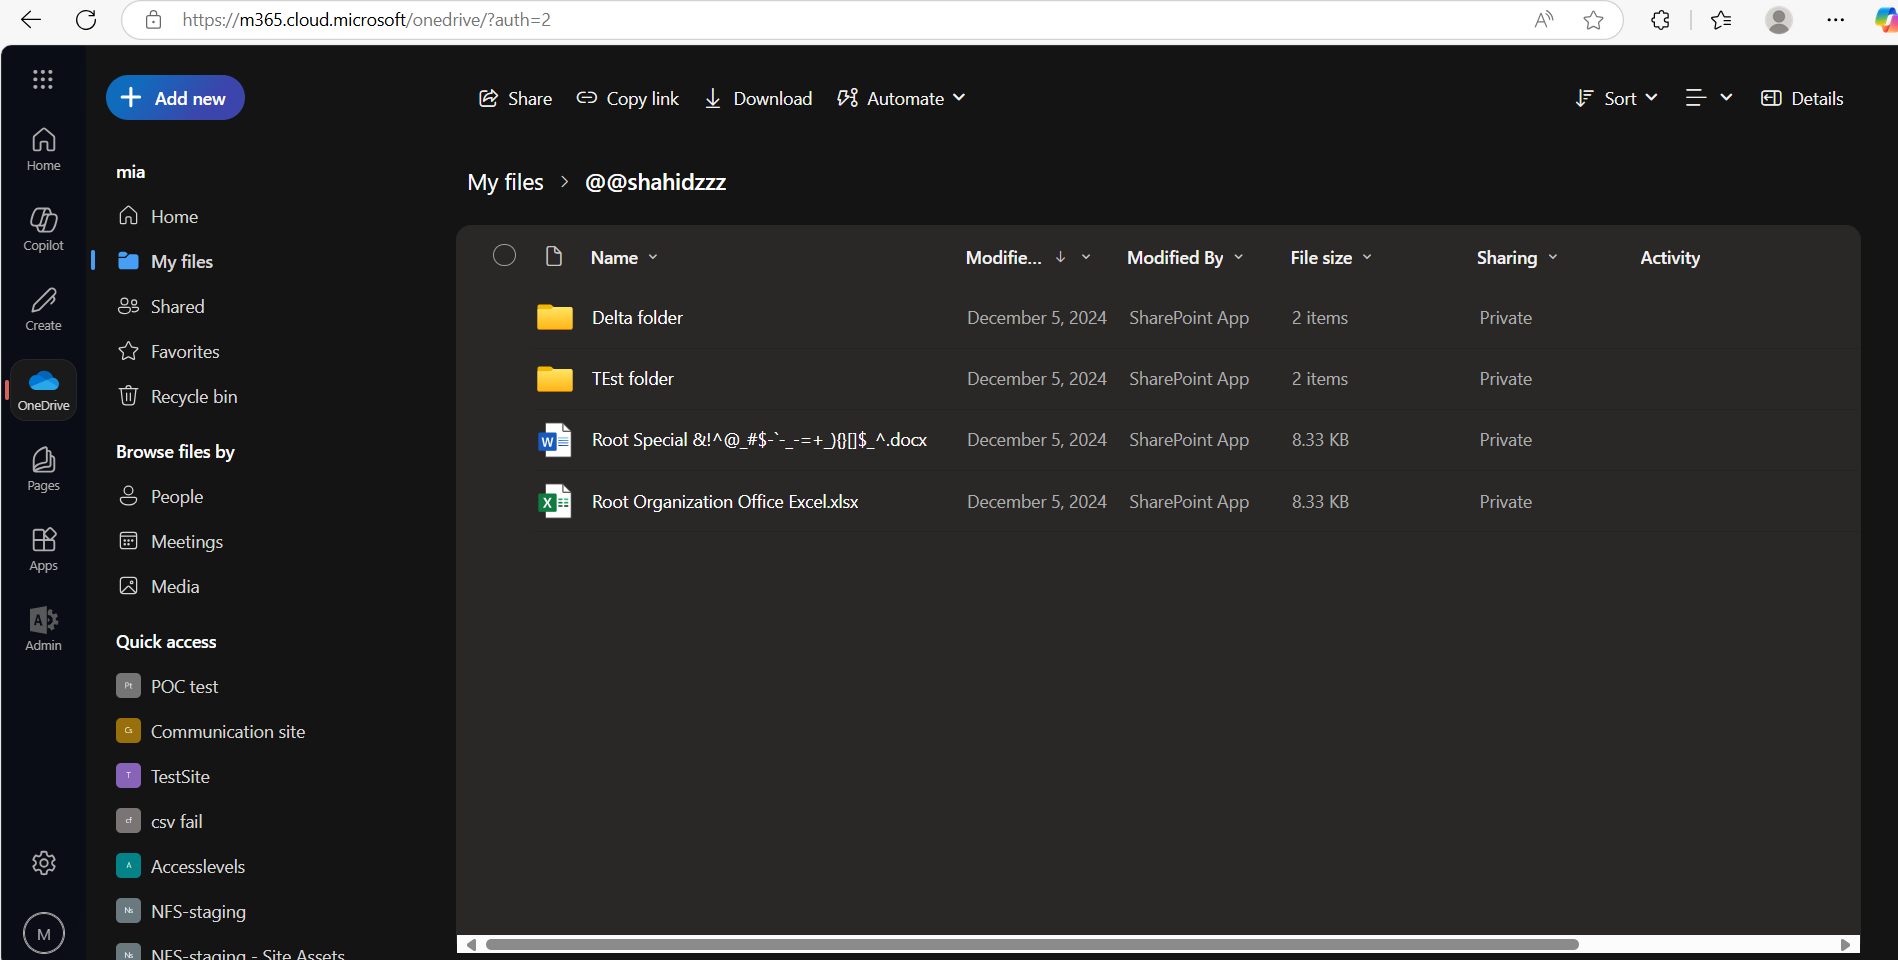This screenshot has width=1898, height=960.
Task: Click the browser address bar URL
Action: click(366, 20)
